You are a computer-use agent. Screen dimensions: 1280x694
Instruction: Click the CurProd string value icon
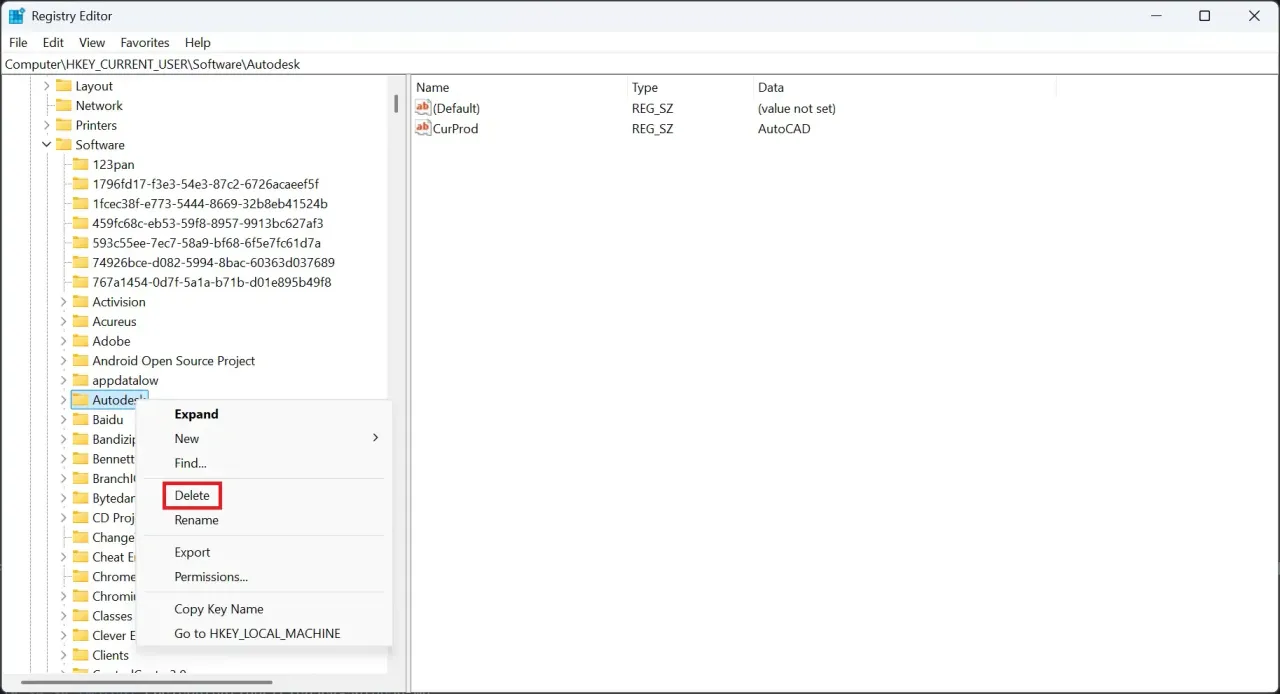click(x=423, y=128)
